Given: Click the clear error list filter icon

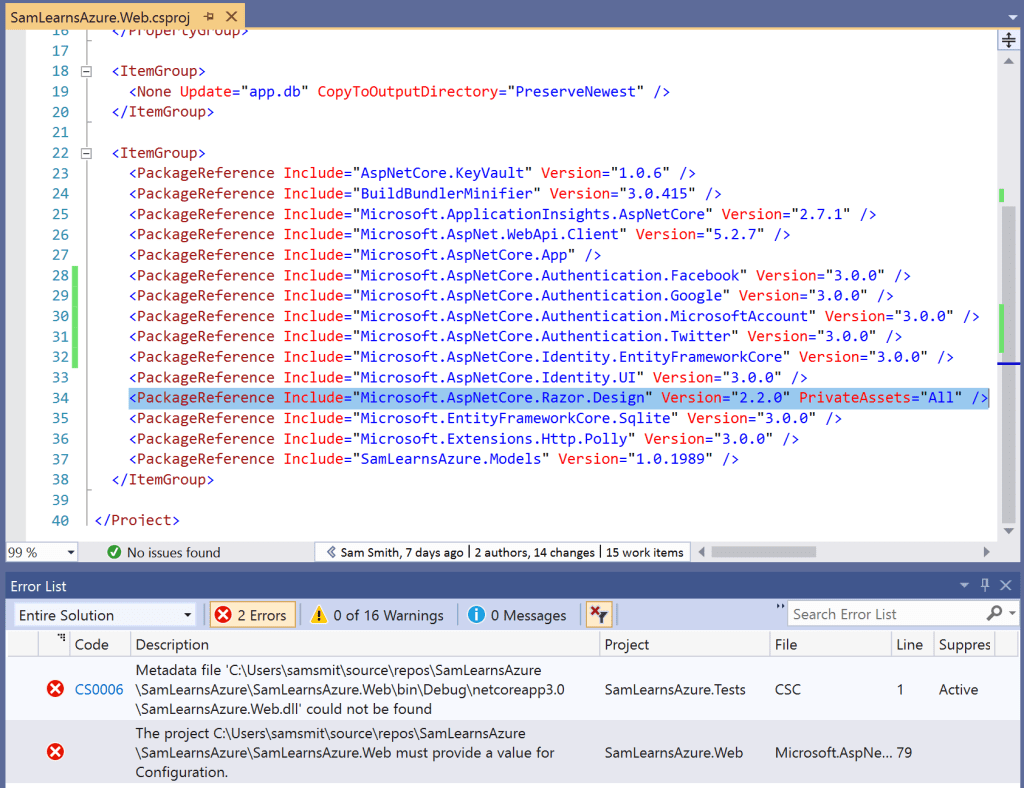Looking at the screenshot, I should (598, 615).
